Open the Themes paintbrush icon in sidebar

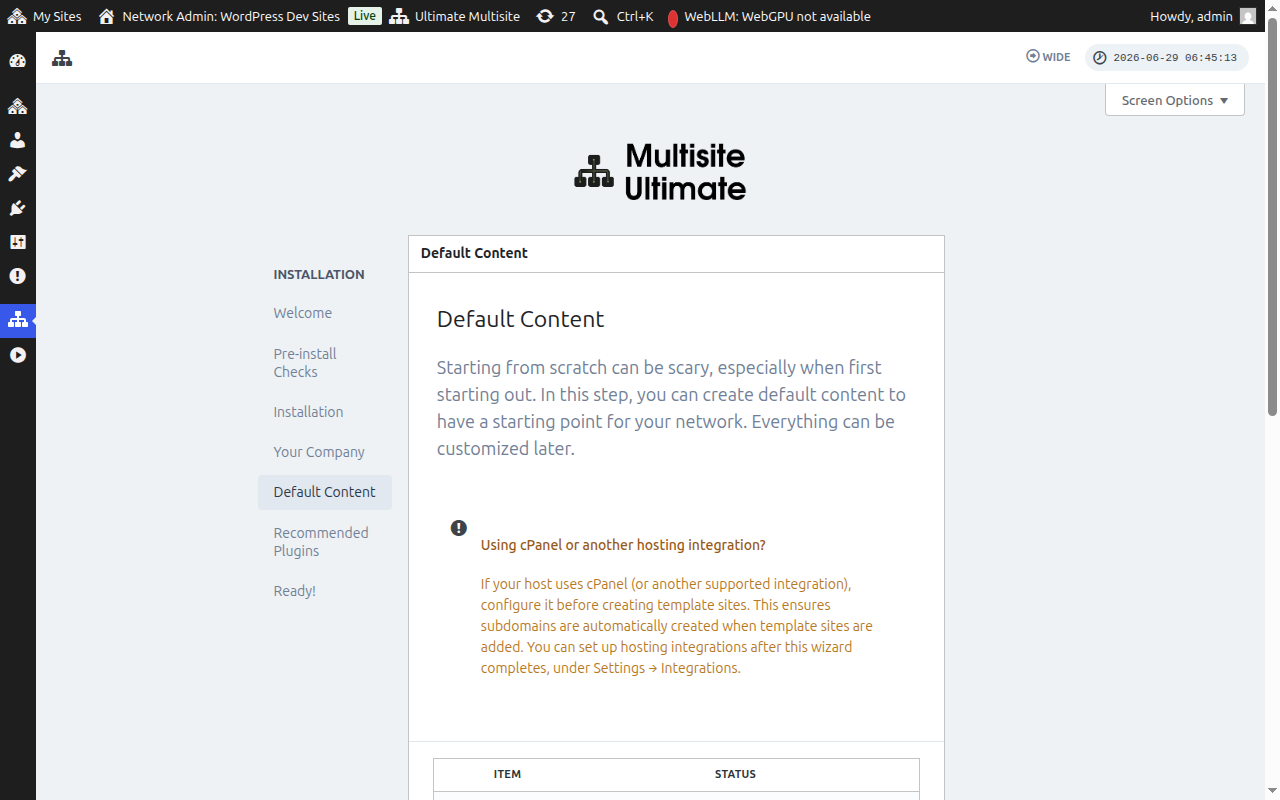17,174
